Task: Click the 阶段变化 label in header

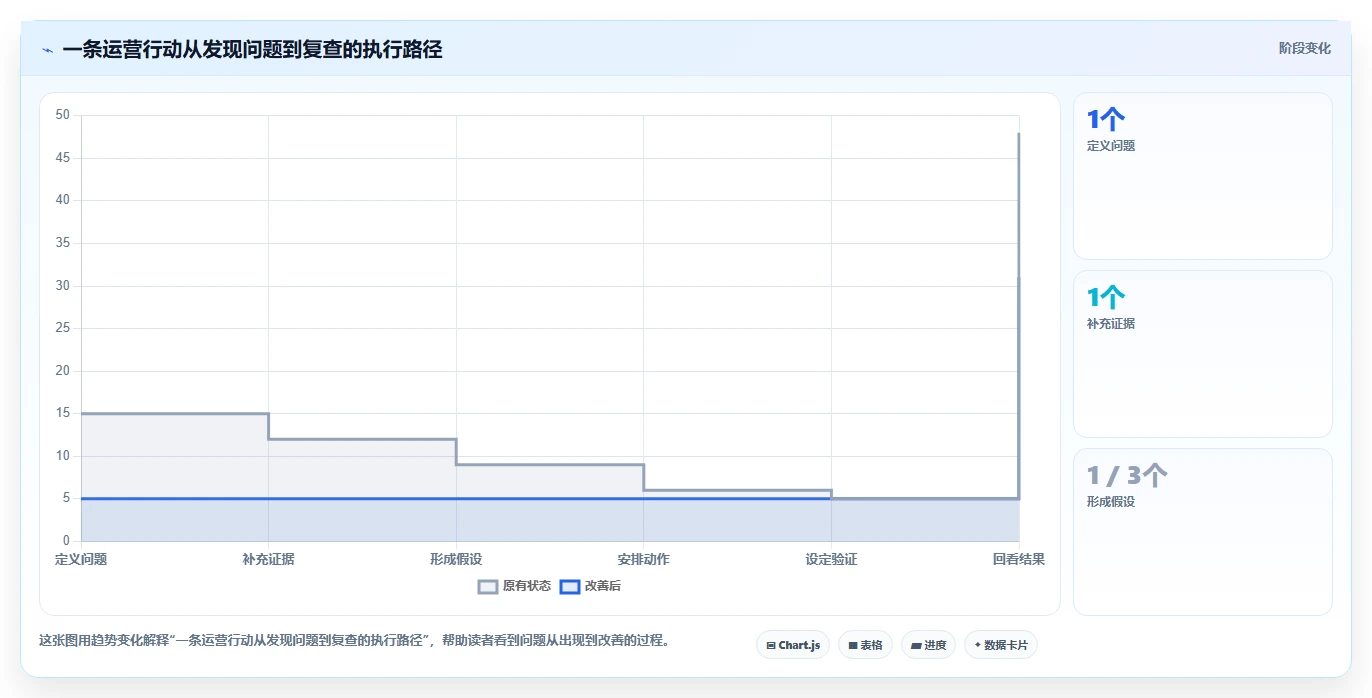Action: click(1304, 48)
